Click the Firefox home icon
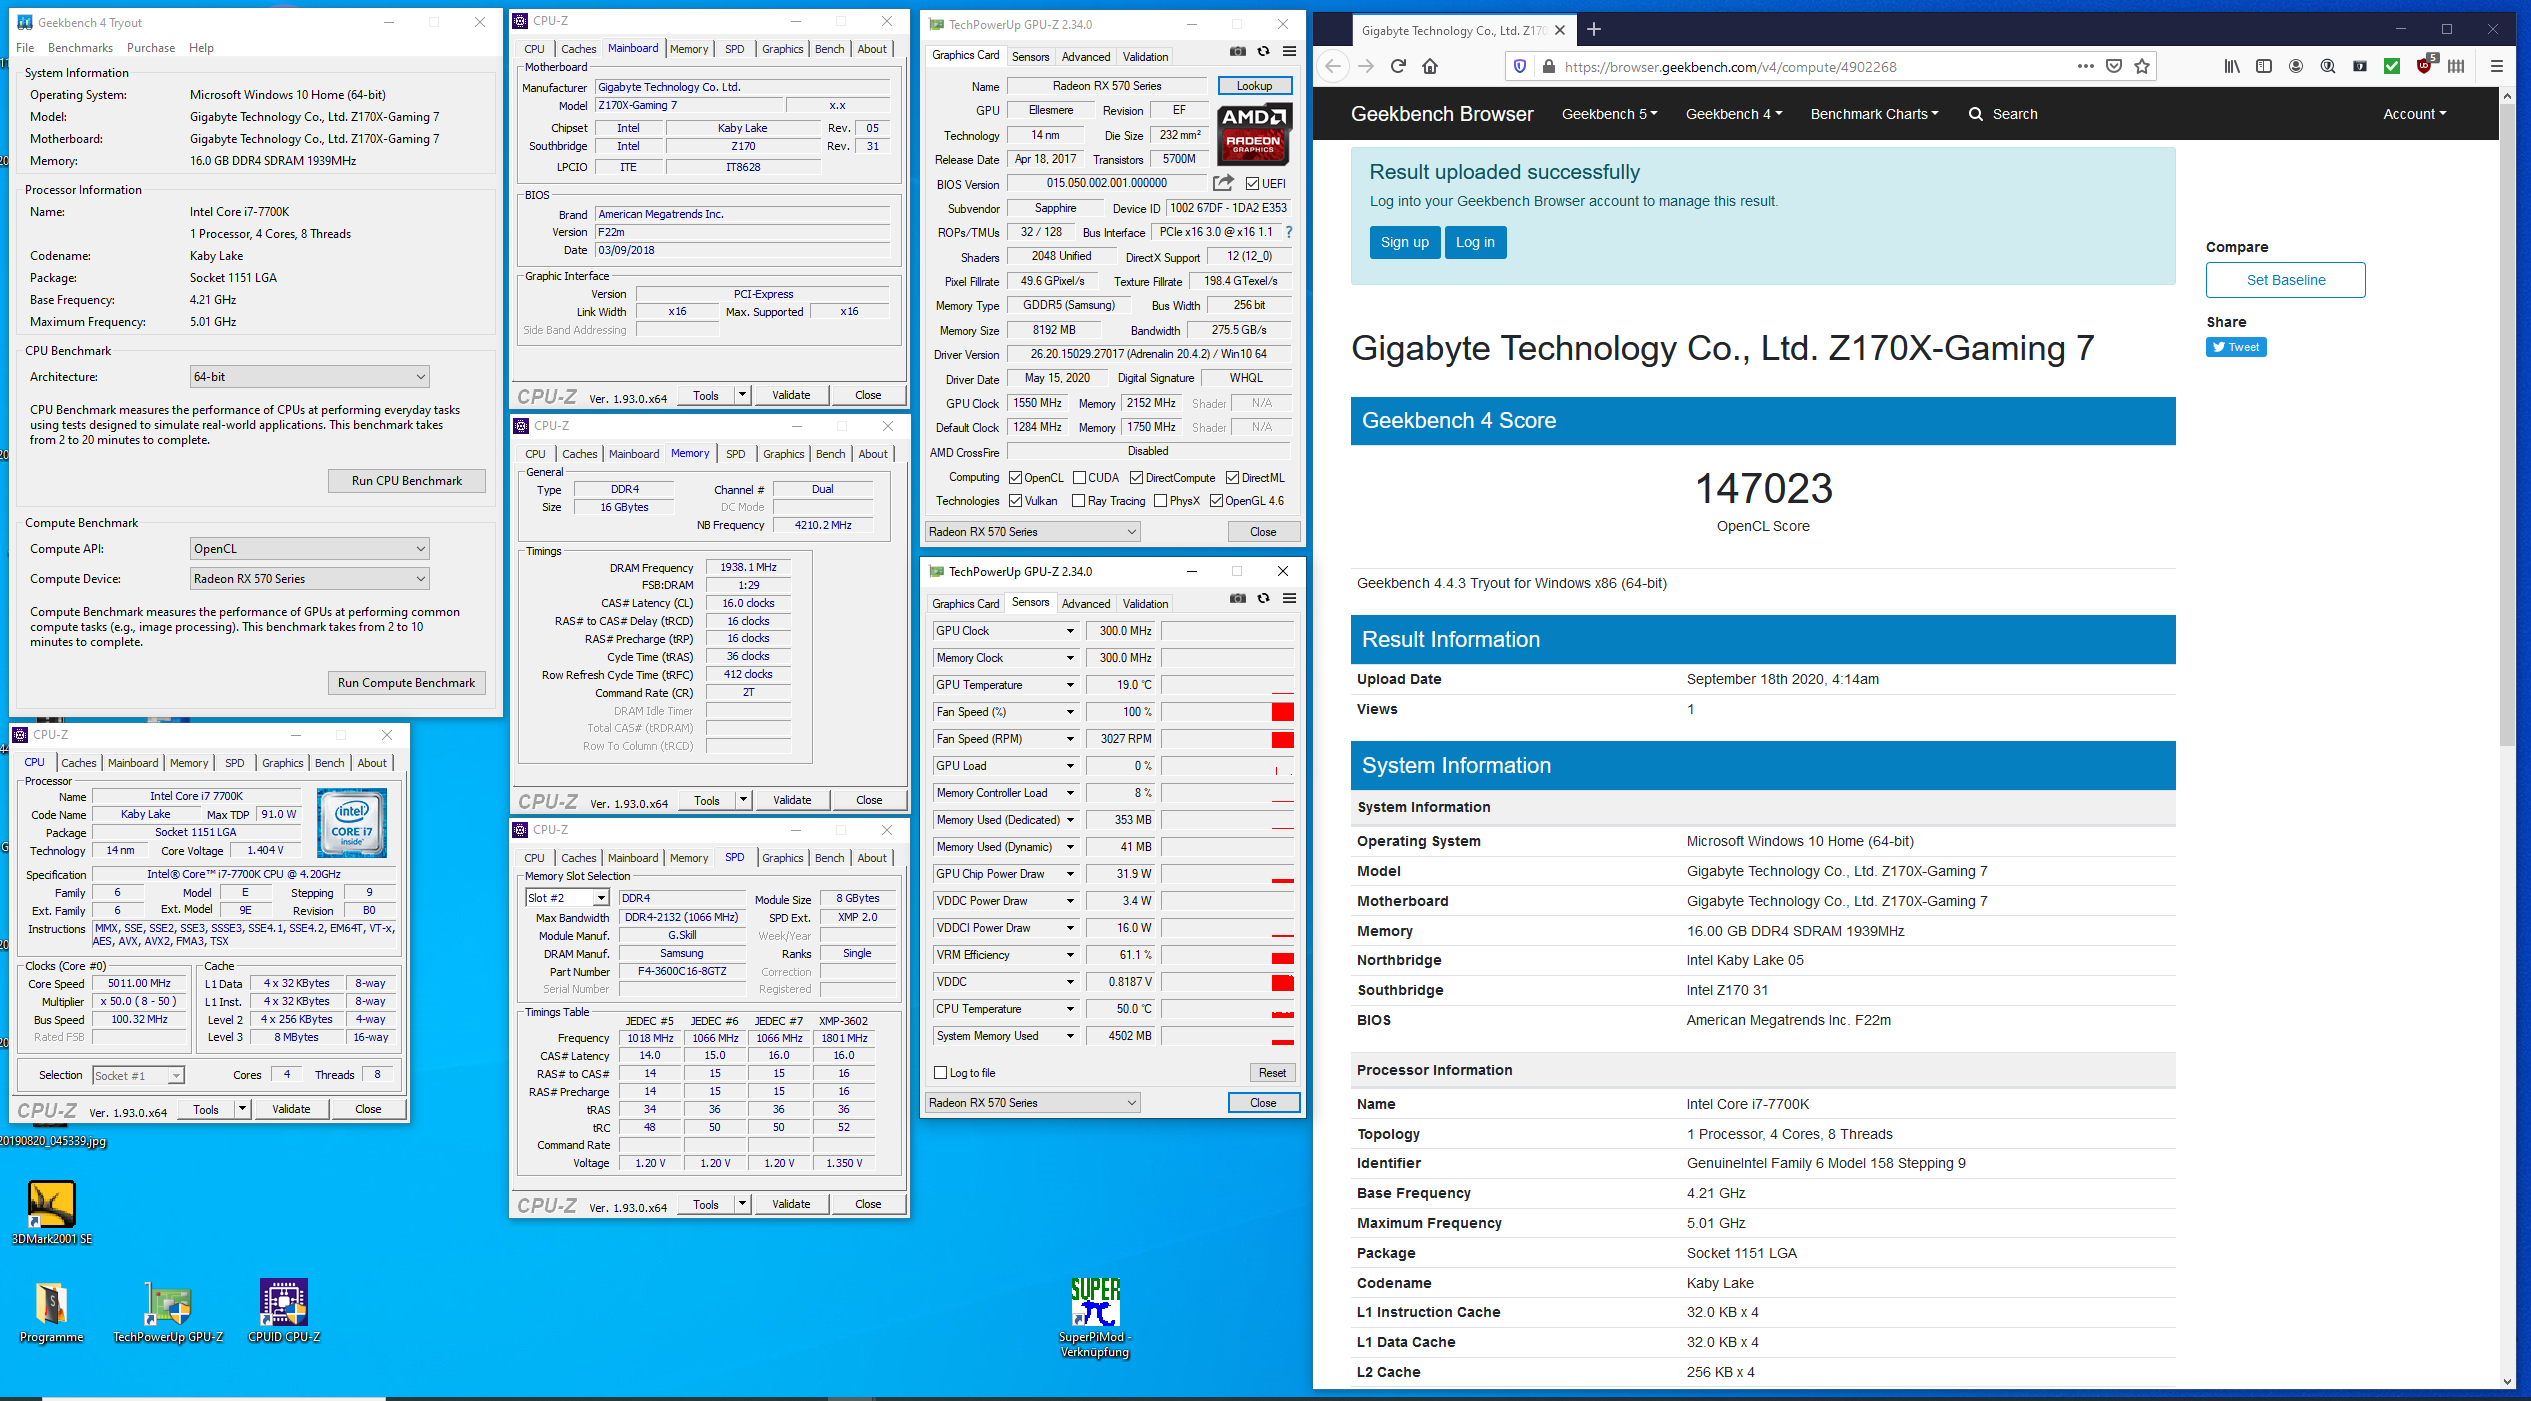Viewport: 2531px width, 1401px height. click(x=1431, y=67)
